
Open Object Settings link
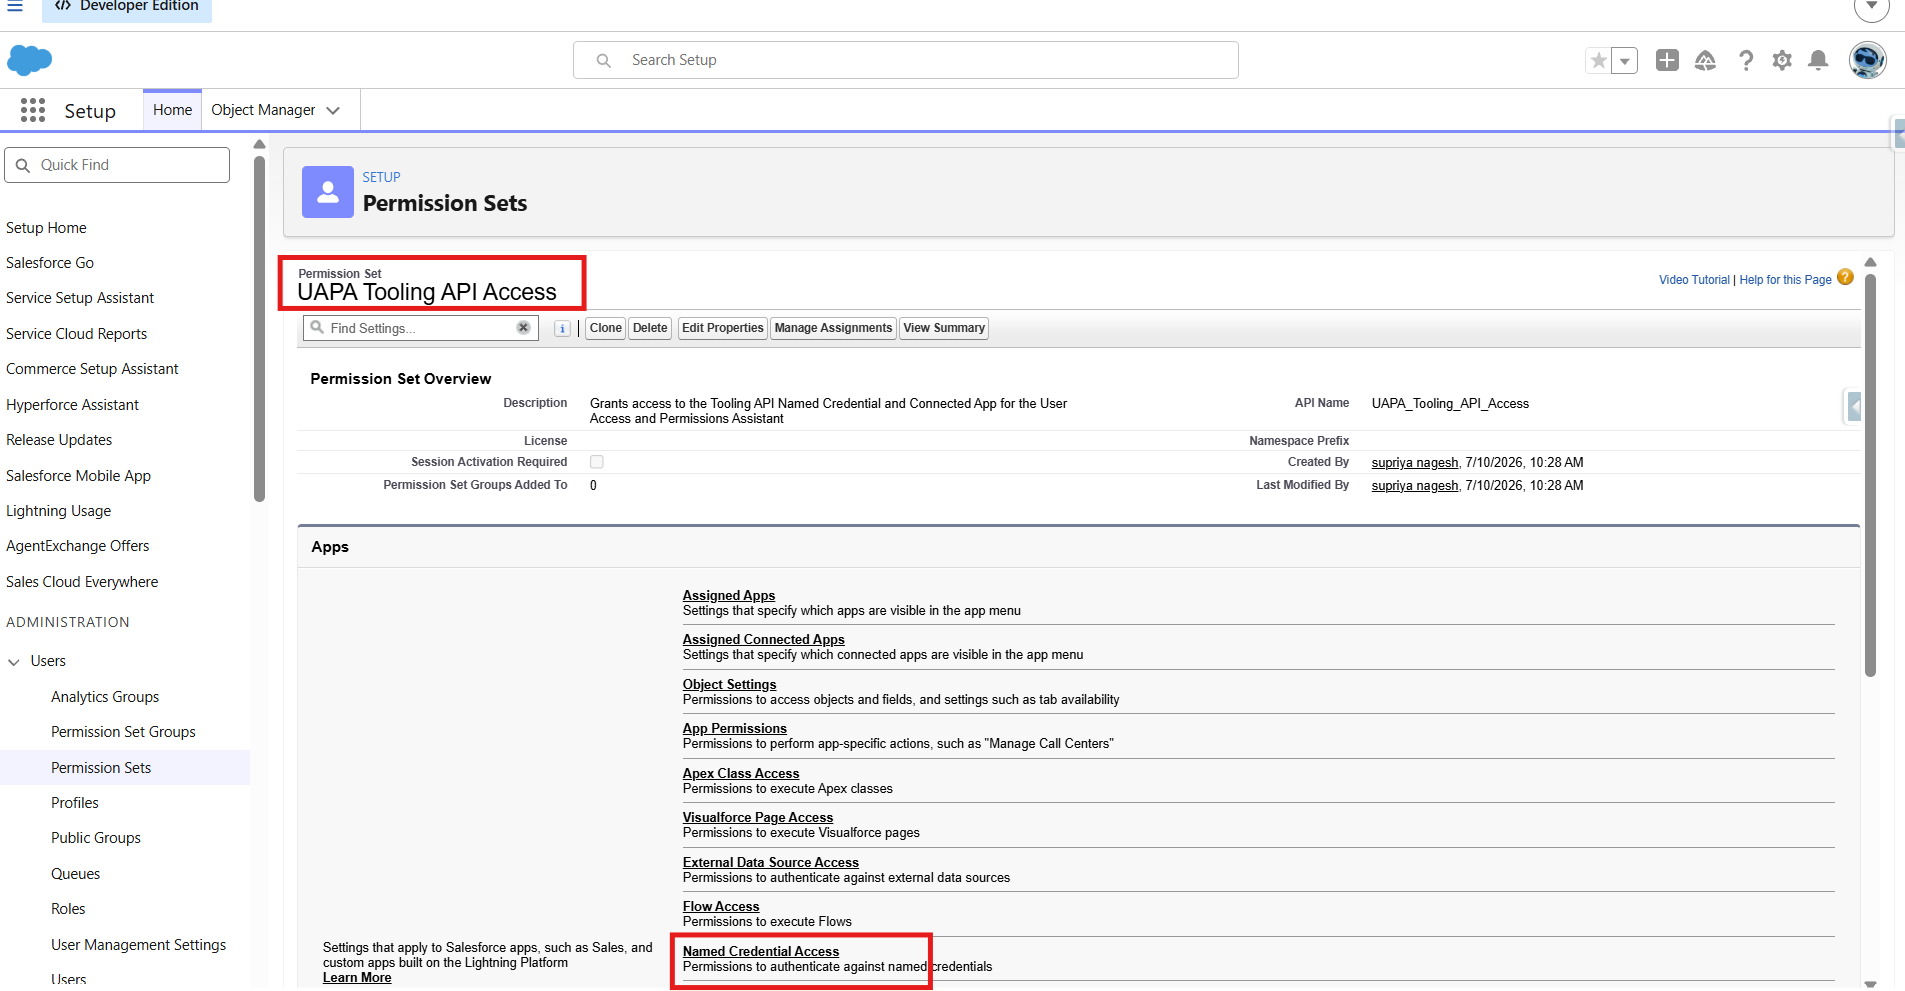tap(730, 685)
